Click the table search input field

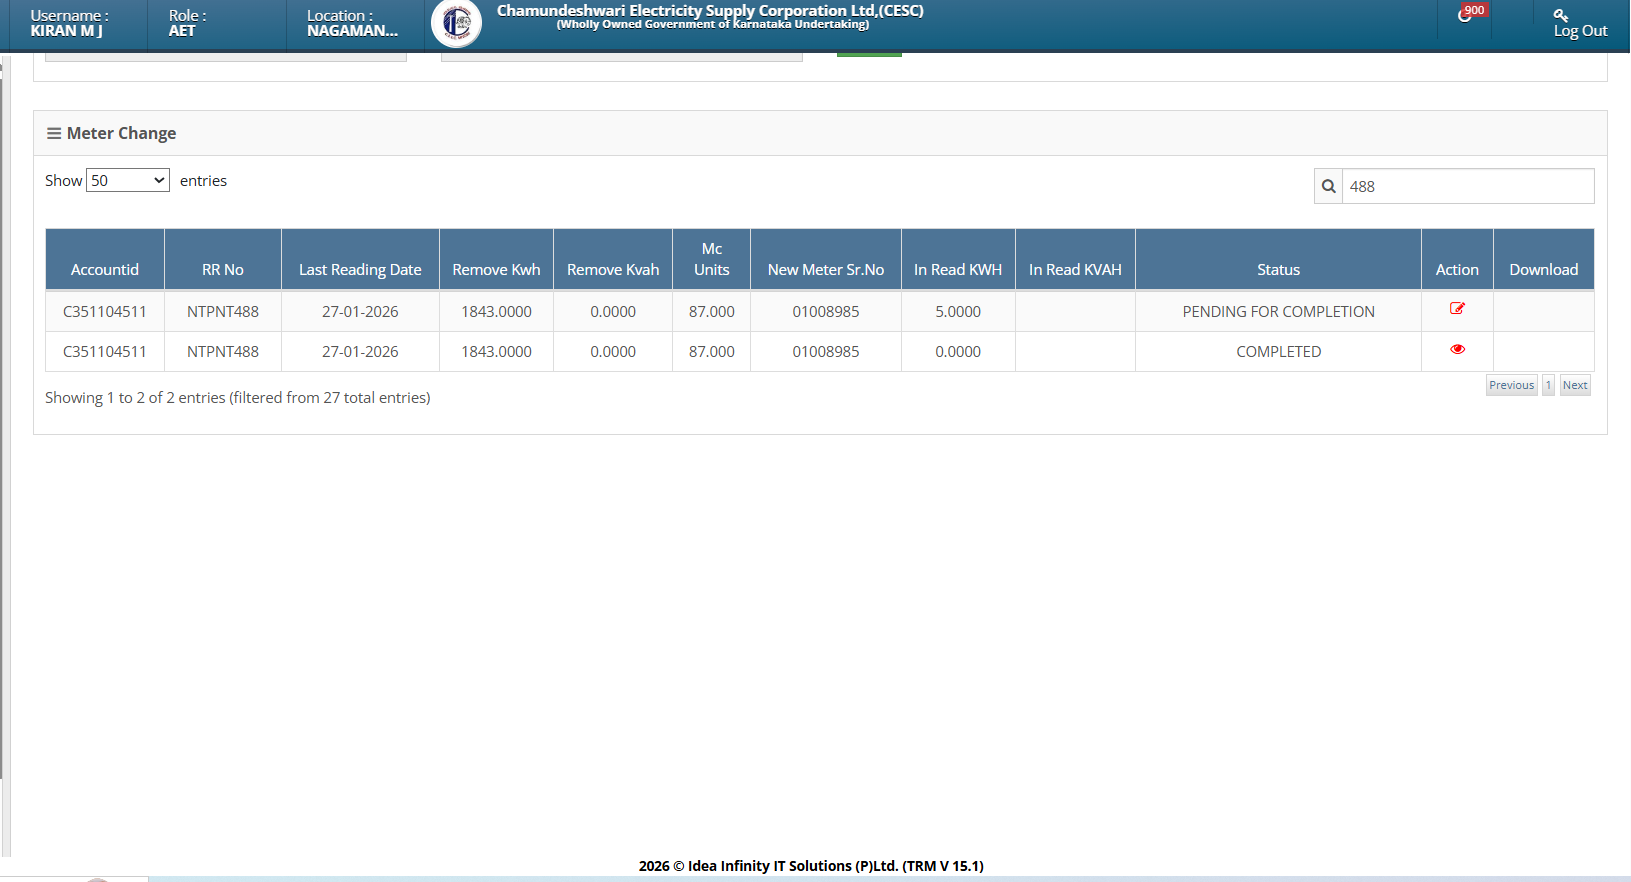pyautogui.click(x=1467, y=186)
